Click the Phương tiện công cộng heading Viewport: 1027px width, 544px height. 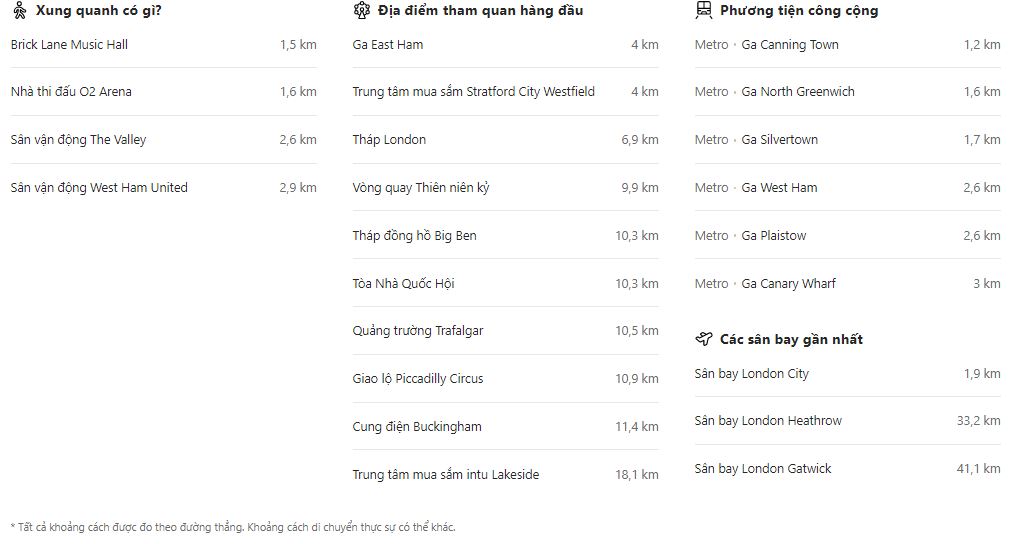[x=799, y=10]
